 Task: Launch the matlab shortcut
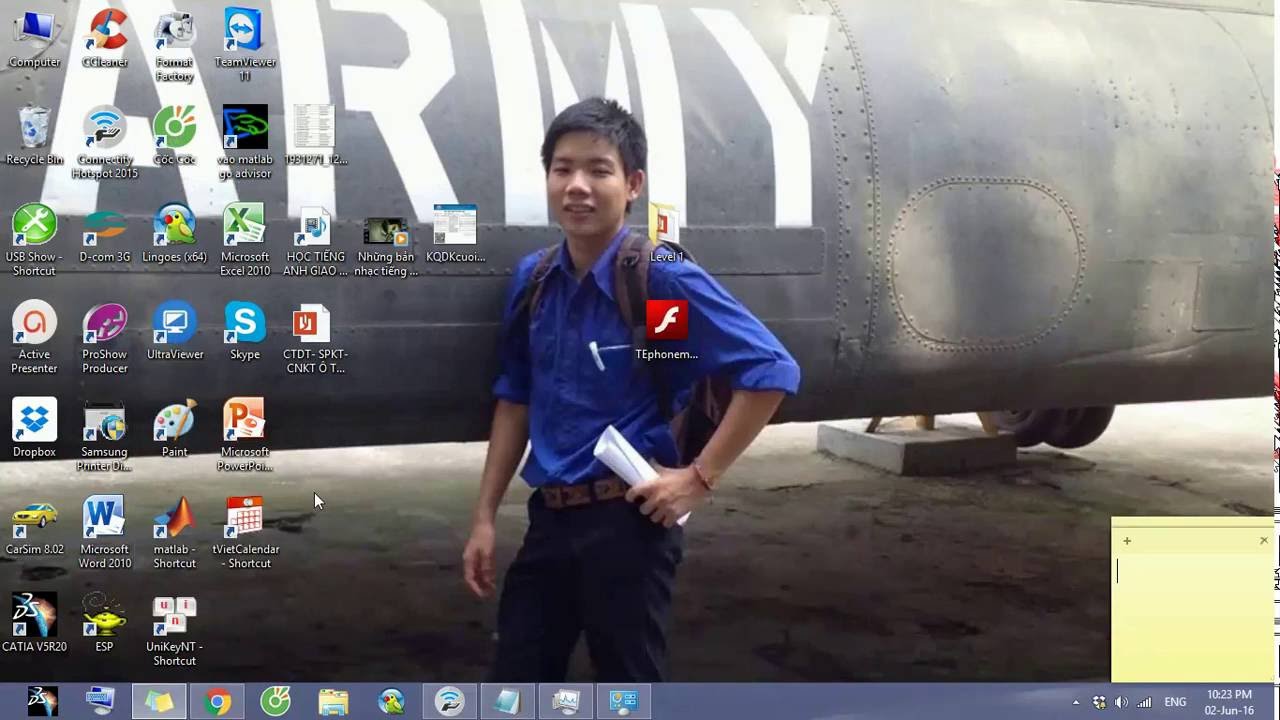point(174,532)
